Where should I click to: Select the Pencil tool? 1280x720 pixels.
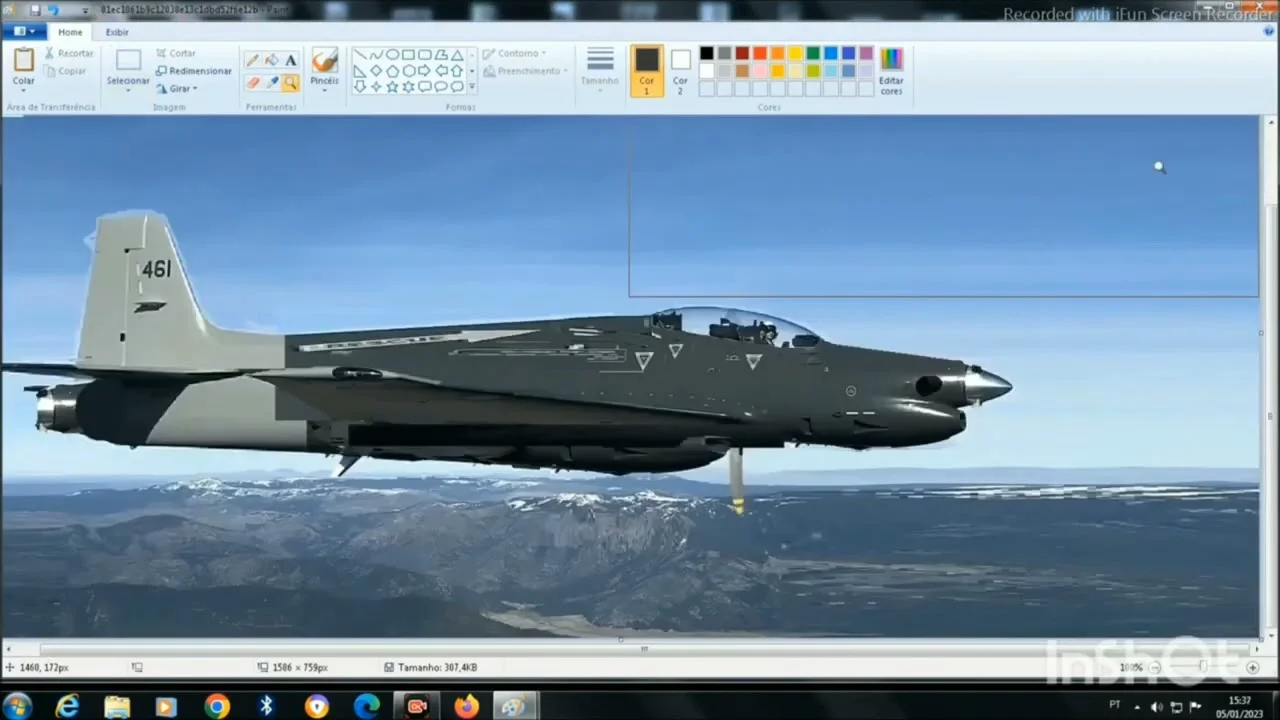point(253,60)
